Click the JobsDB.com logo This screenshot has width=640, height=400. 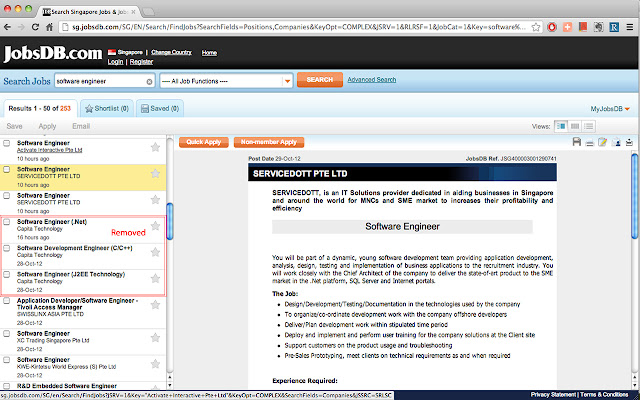53,53
